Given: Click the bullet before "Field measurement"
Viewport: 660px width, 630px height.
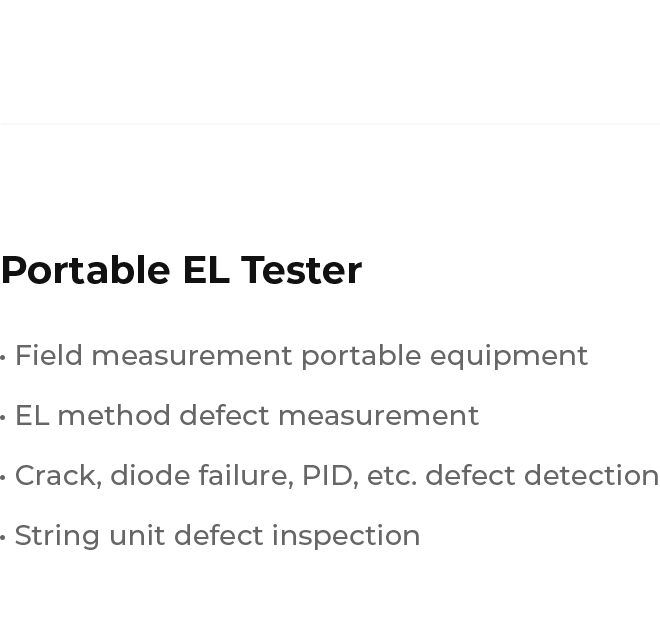Looking at the screenshot, I should [x=3, y=357].
